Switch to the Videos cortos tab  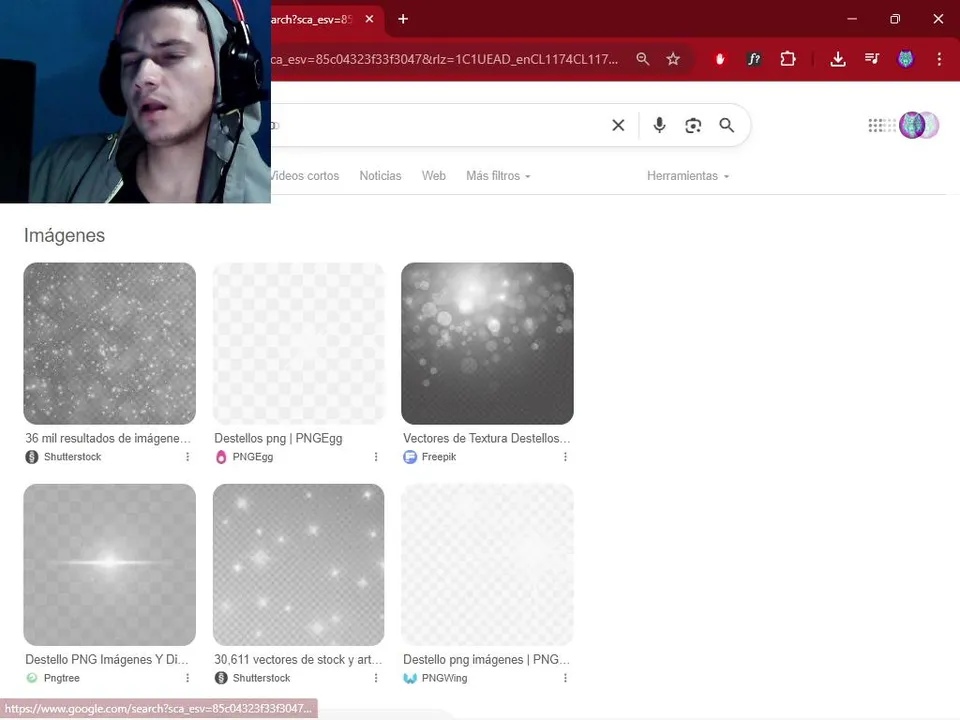pyautogui.click(x=305, y=176)
